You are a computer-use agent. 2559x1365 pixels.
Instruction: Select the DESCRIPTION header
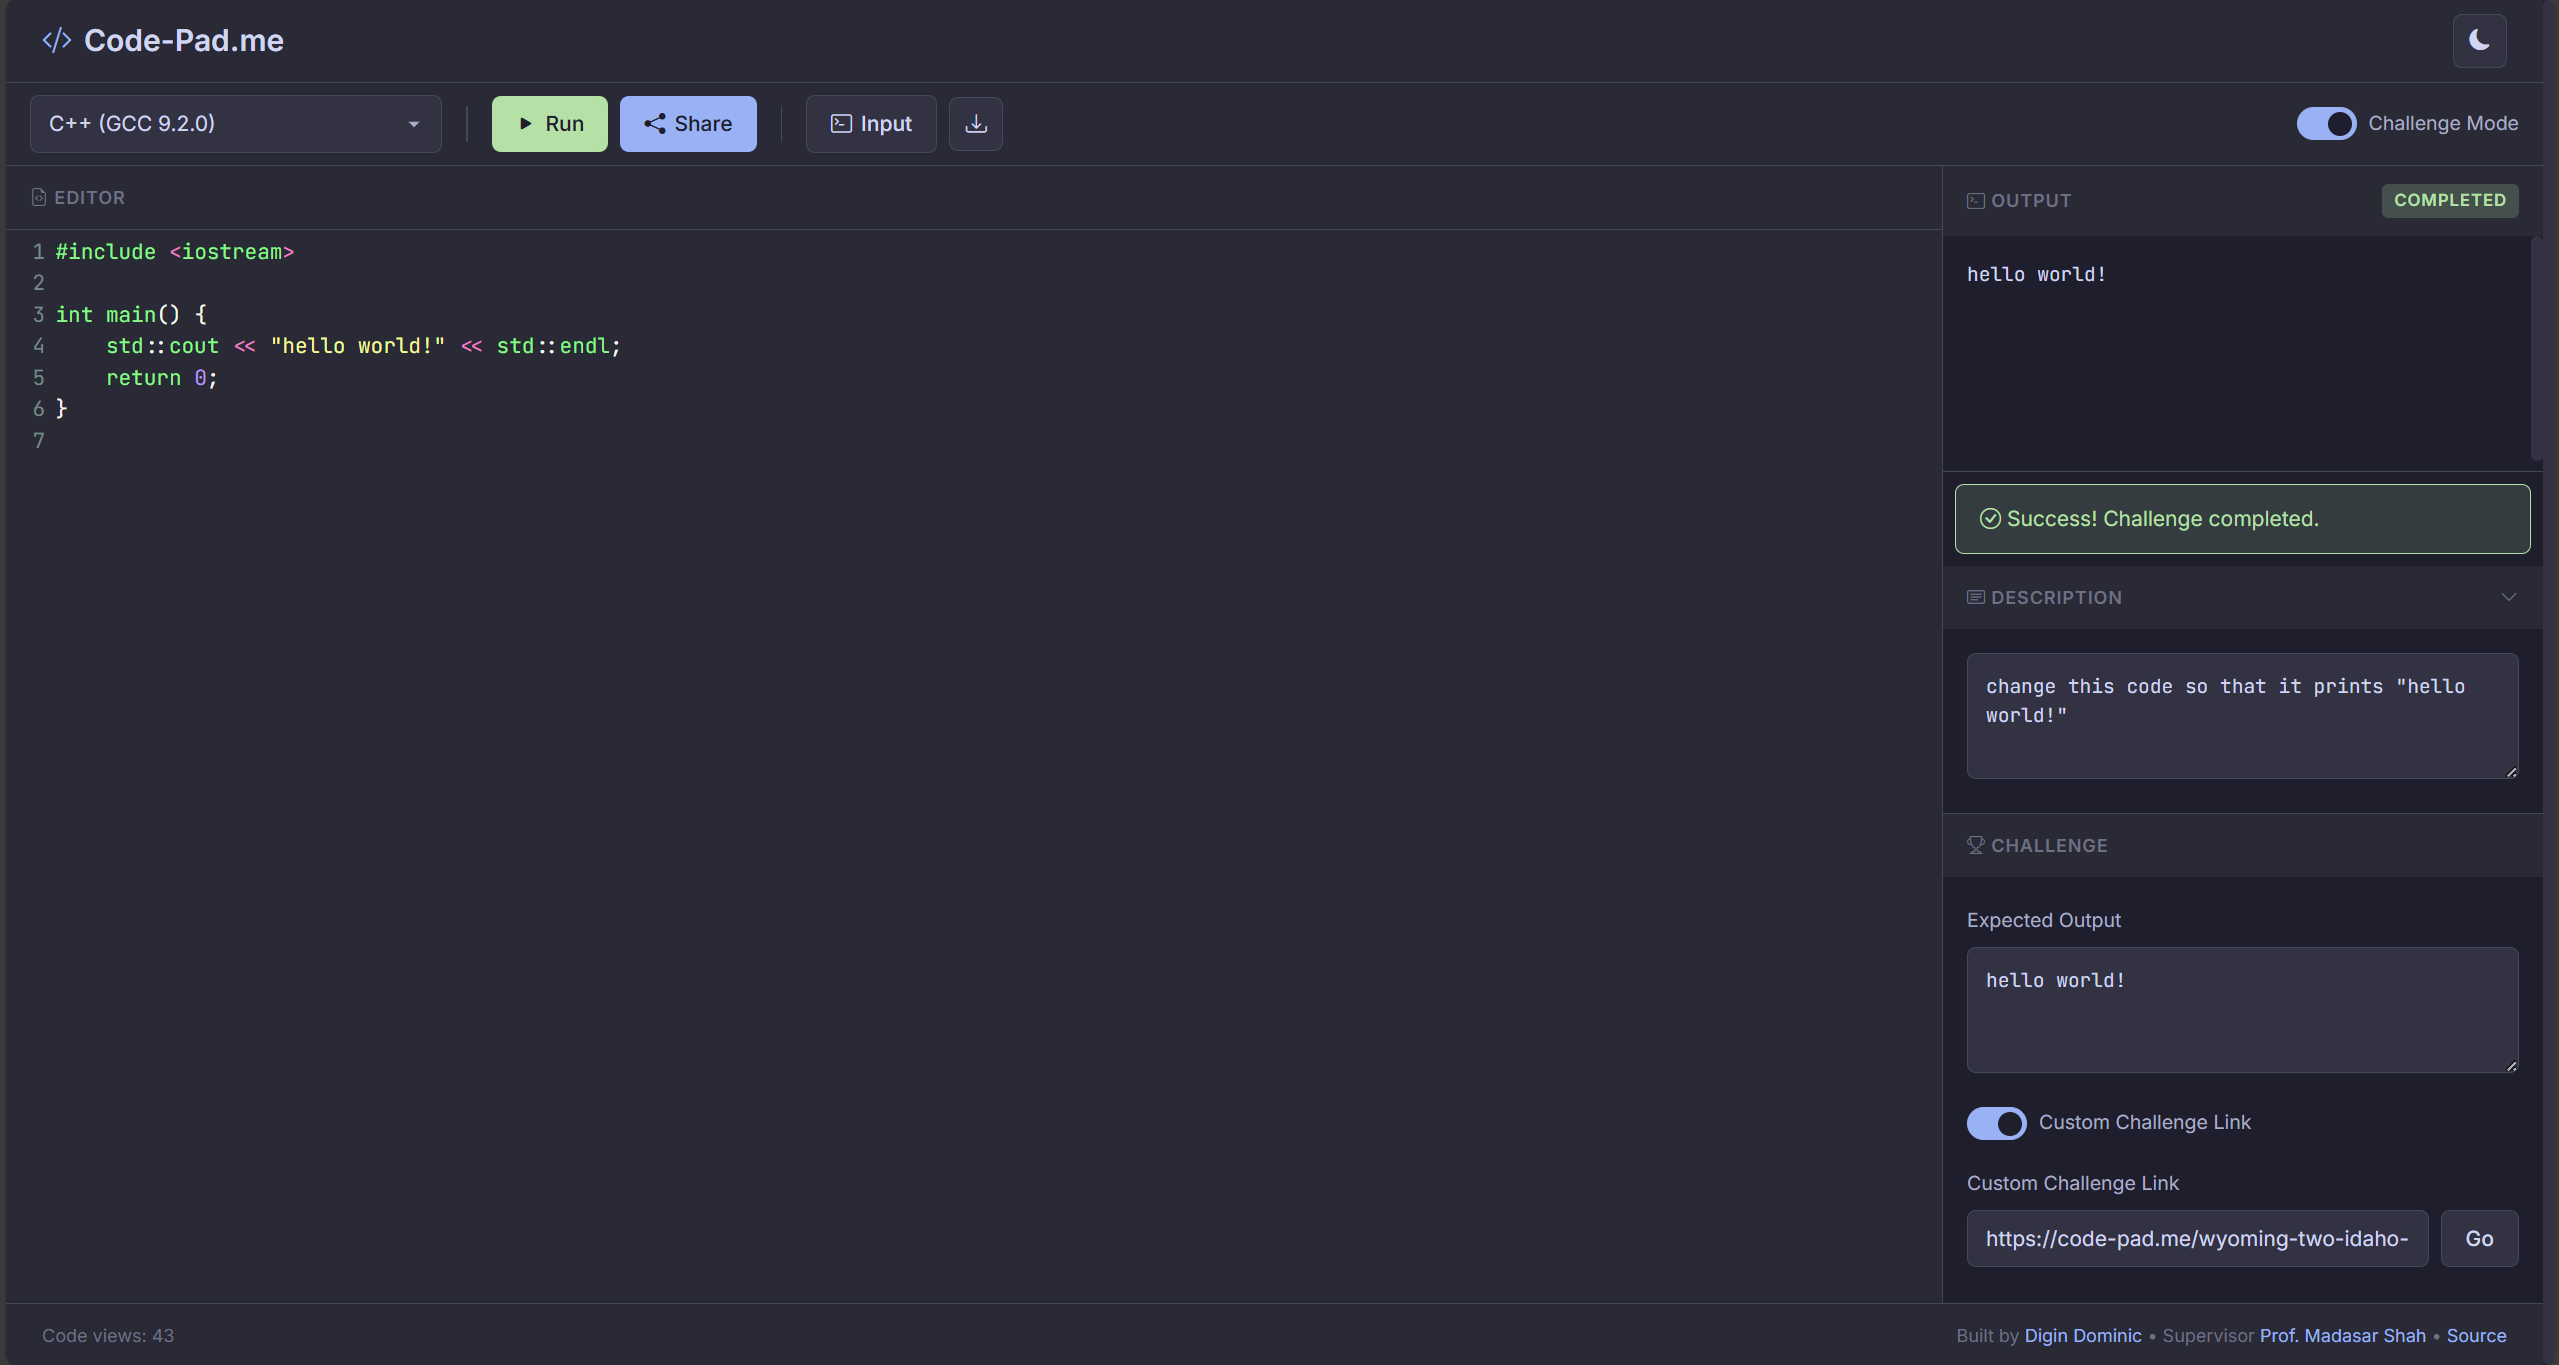2055,597
